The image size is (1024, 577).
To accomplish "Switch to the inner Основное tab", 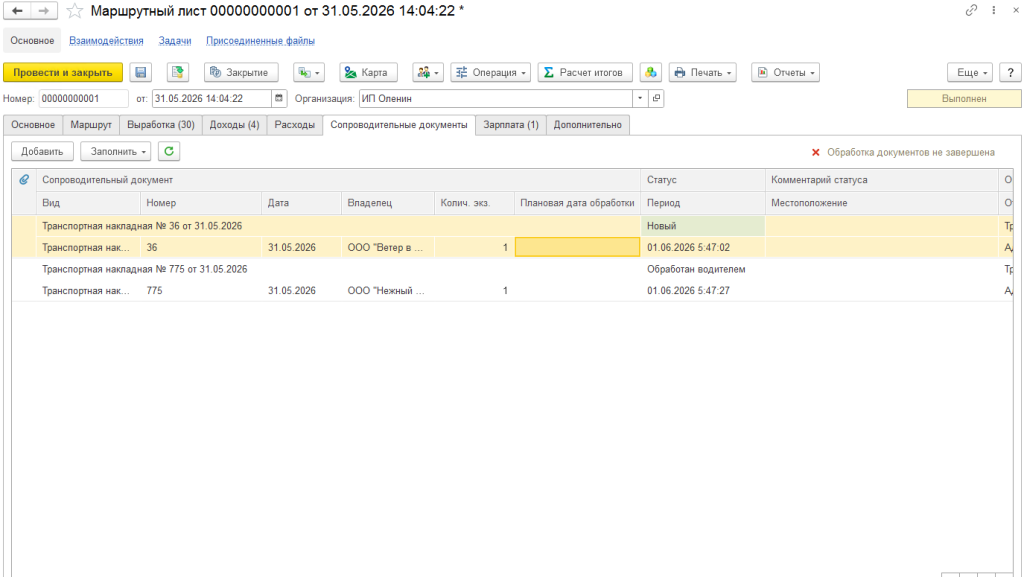I will tap(33, 125).
